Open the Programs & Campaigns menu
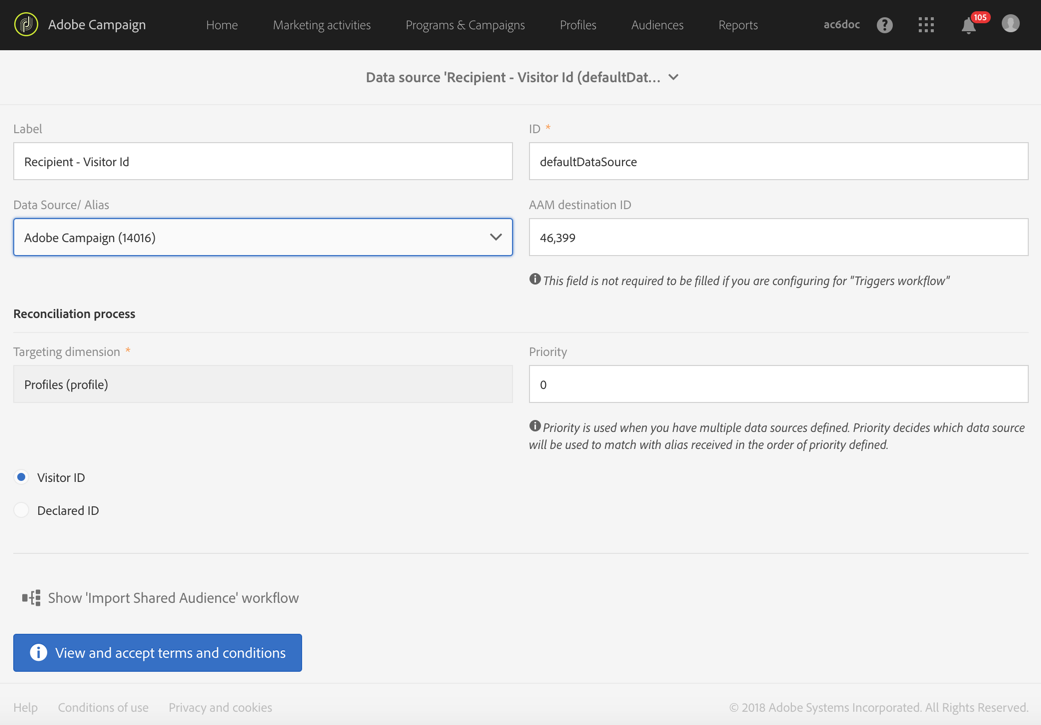 click(x=465, y=25)
